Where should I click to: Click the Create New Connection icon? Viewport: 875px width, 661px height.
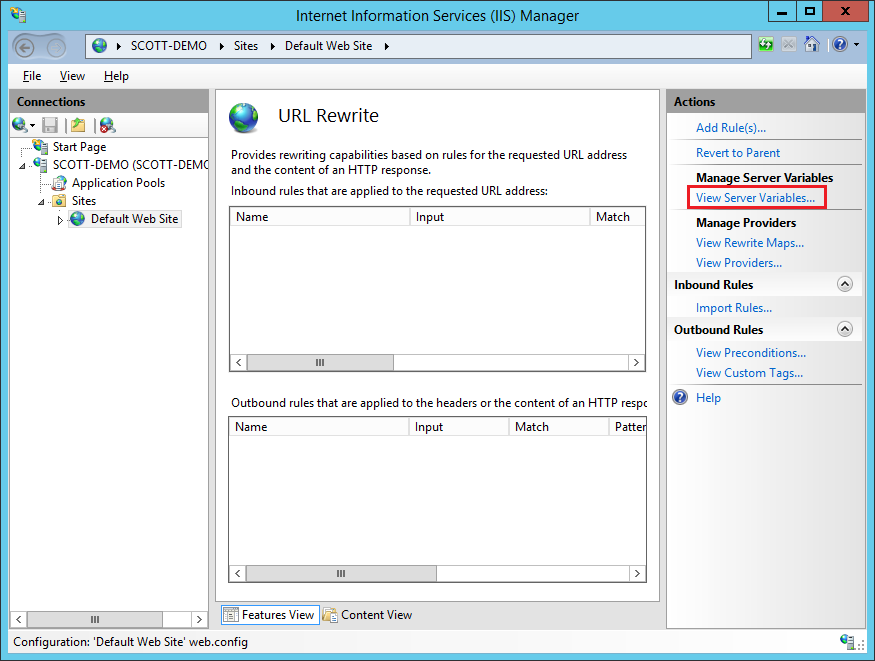pyautogui.click(x=20, y=125)
